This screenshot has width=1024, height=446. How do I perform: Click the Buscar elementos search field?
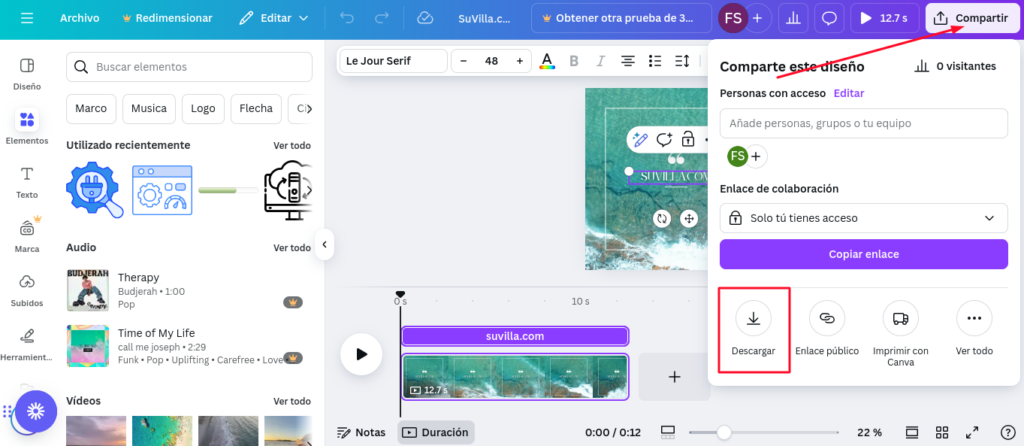click(189, 67)
